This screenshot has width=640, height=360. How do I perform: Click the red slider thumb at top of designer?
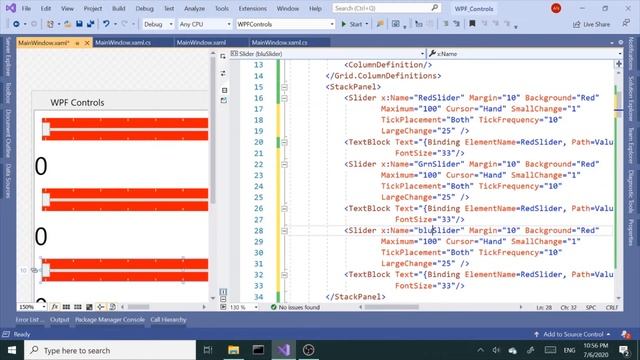point(46,129)
